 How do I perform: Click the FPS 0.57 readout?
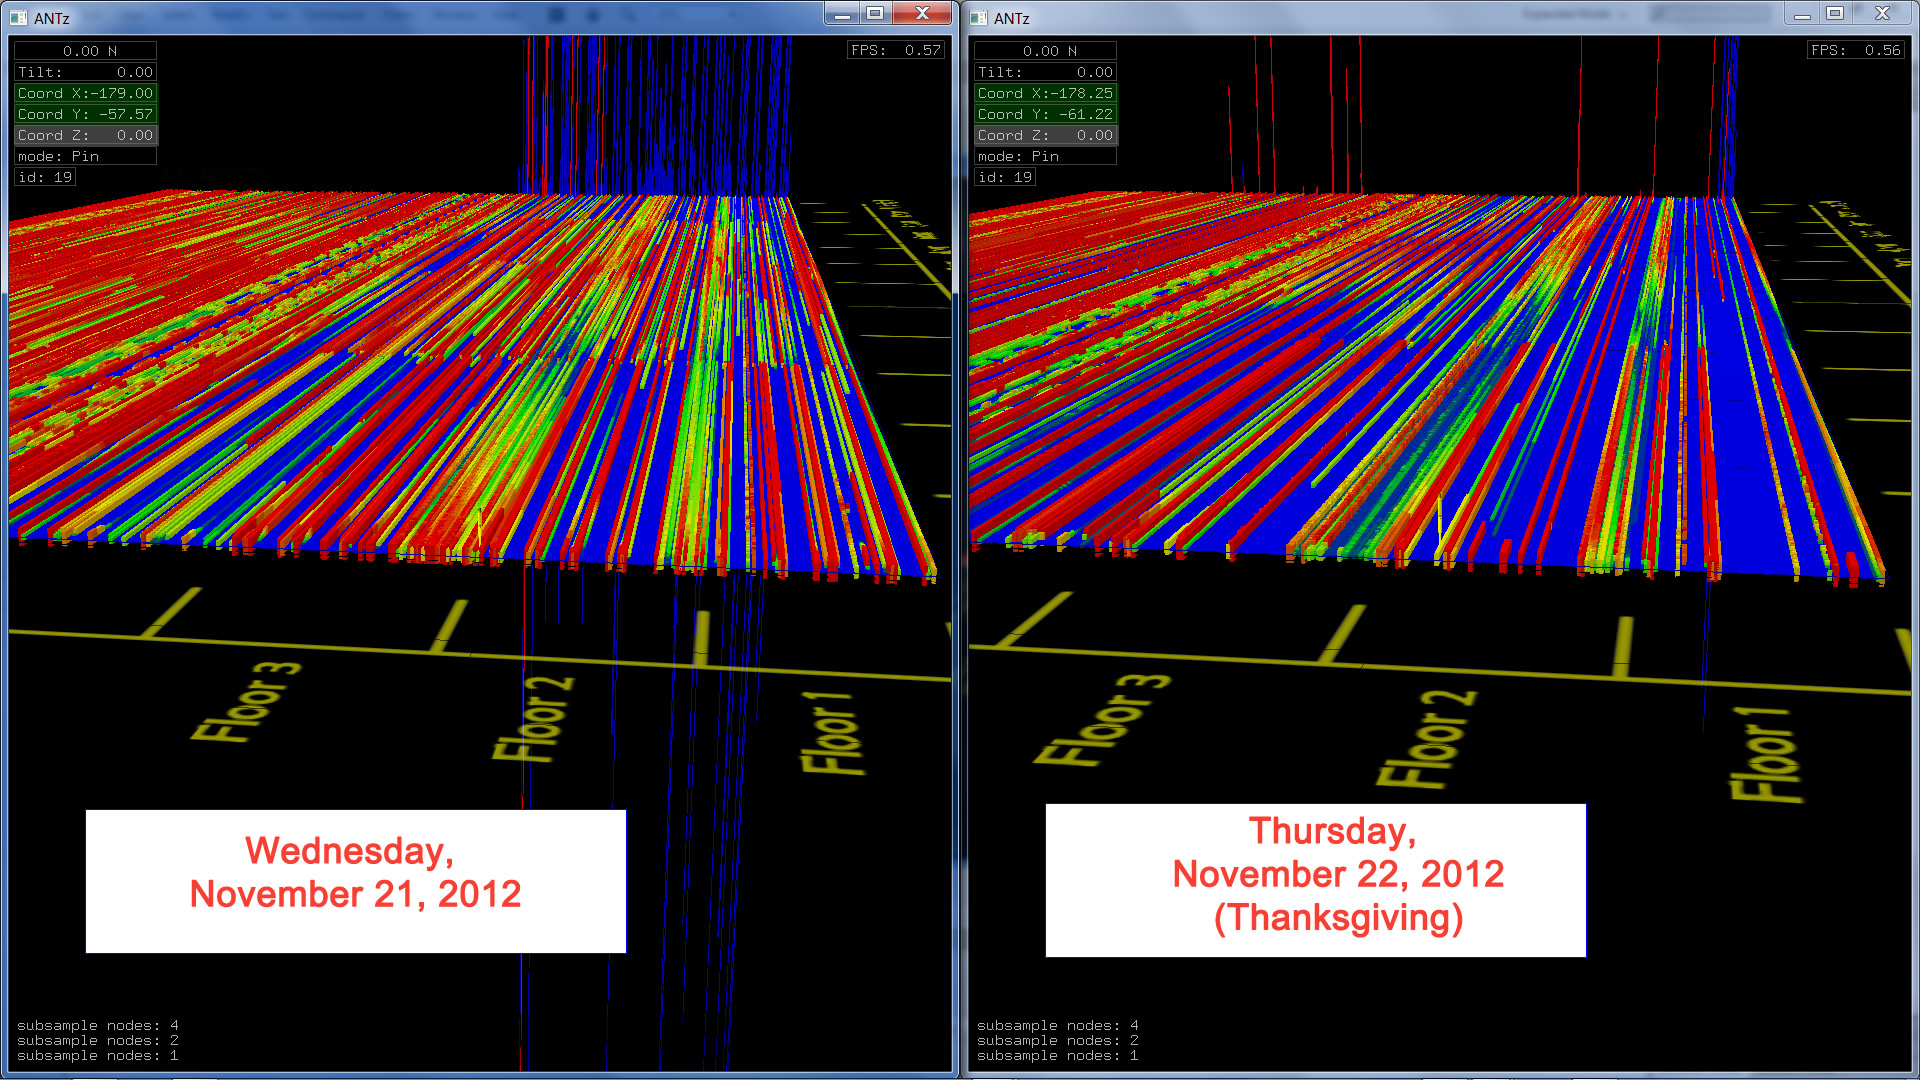pyautogui.click(x=895, y=50)
